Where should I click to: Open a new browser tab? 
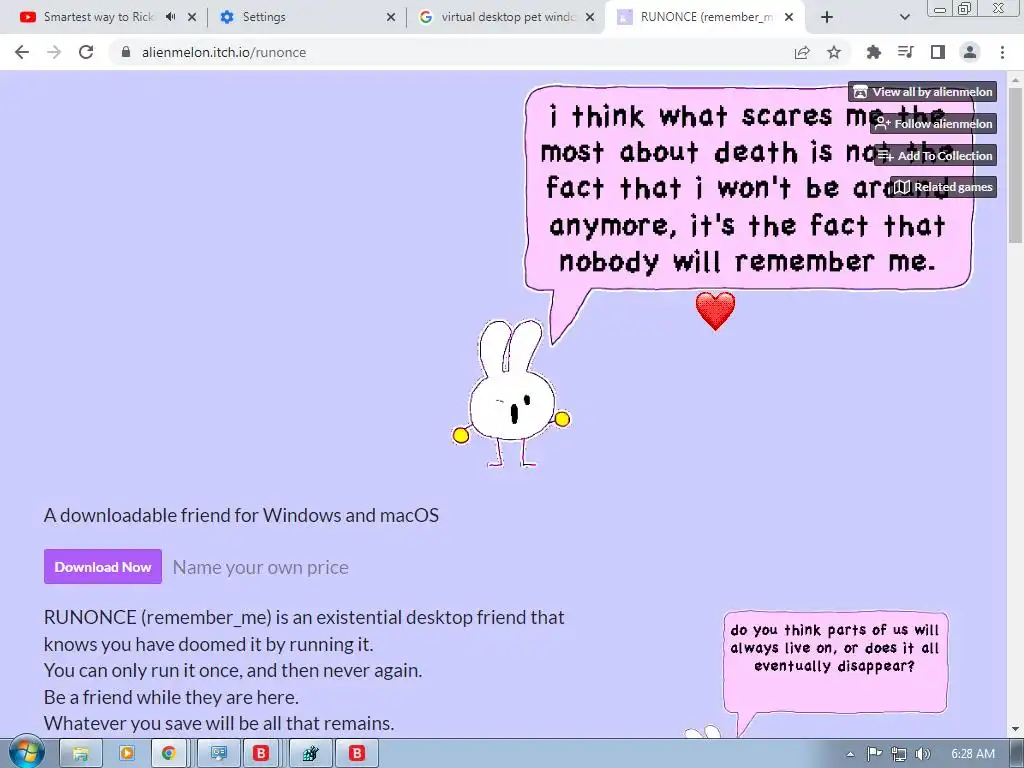tap(827, 17)
